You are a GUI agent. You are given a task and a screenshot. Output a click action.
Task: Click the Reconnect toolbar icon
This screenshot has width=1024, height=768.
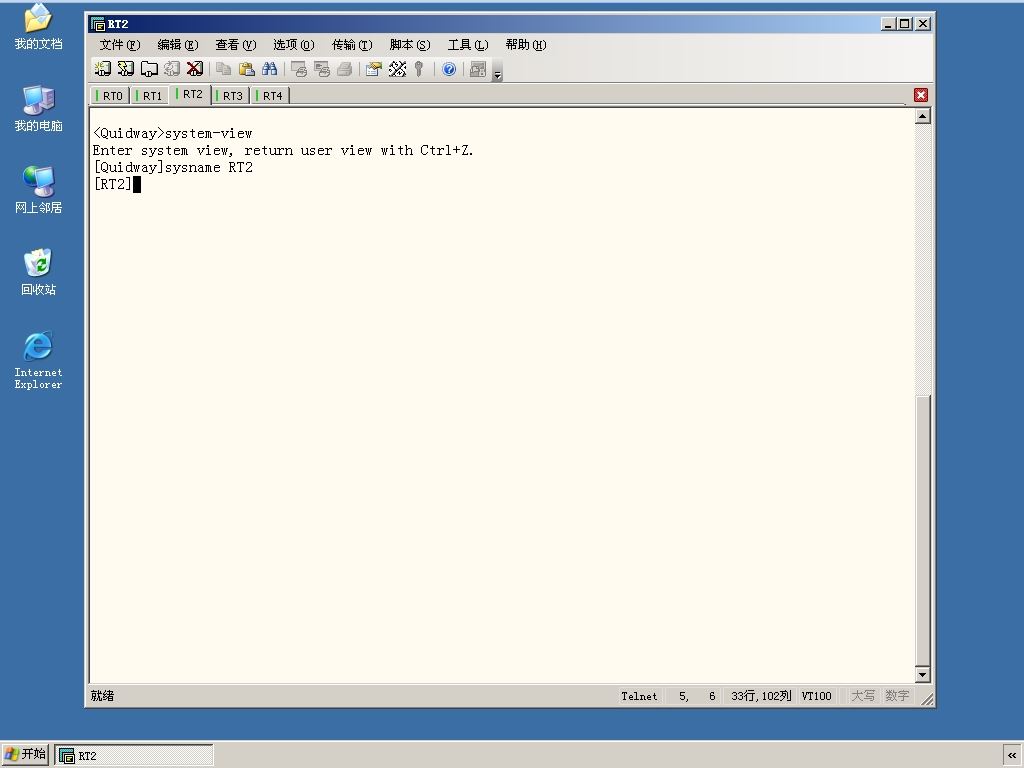click(172, 69)
